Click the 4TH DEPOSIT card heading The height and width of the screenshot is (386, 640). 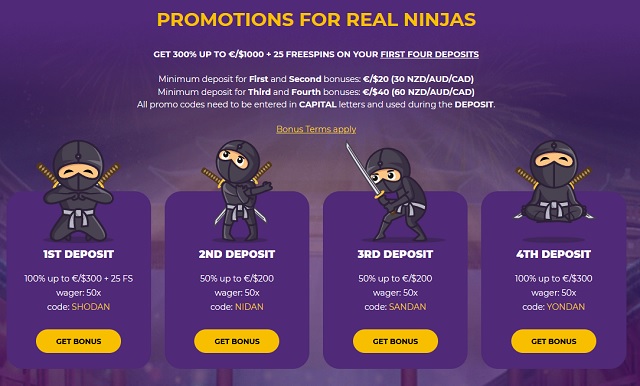point(553,254)
